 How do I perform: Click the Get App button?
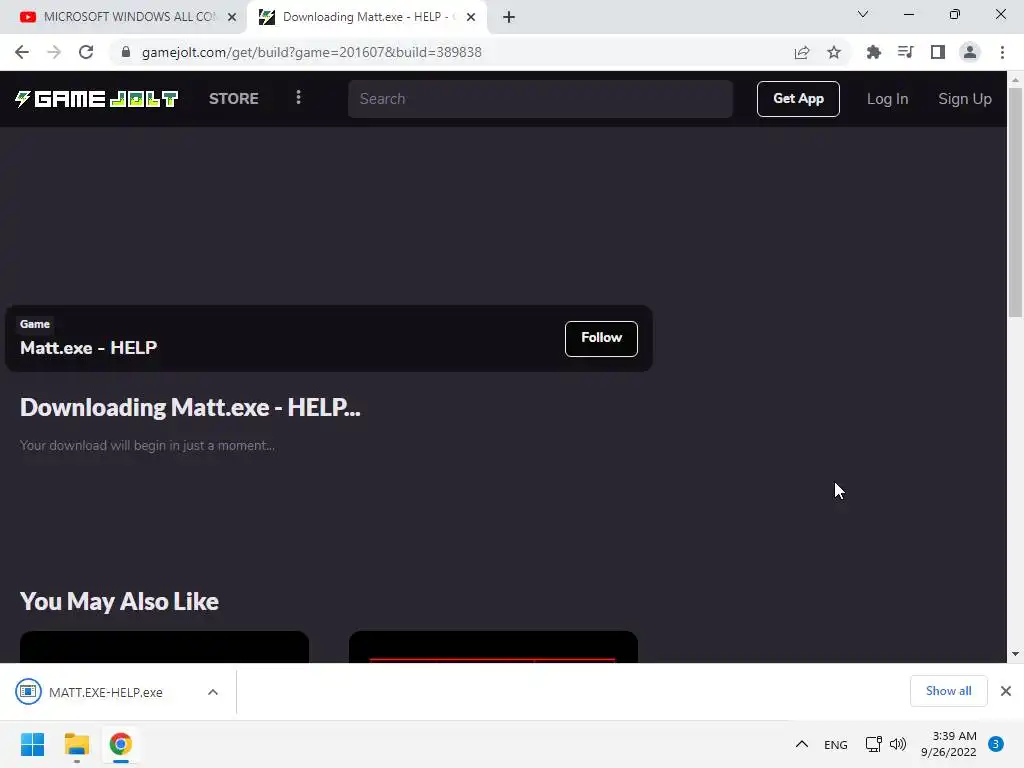click(798, 99)
